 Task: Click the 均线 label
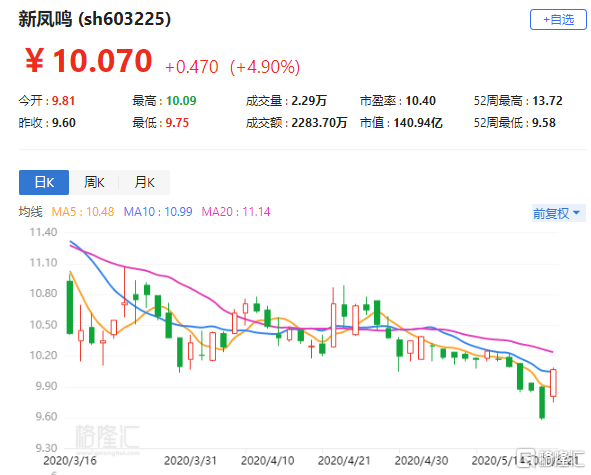coord(31,212)
